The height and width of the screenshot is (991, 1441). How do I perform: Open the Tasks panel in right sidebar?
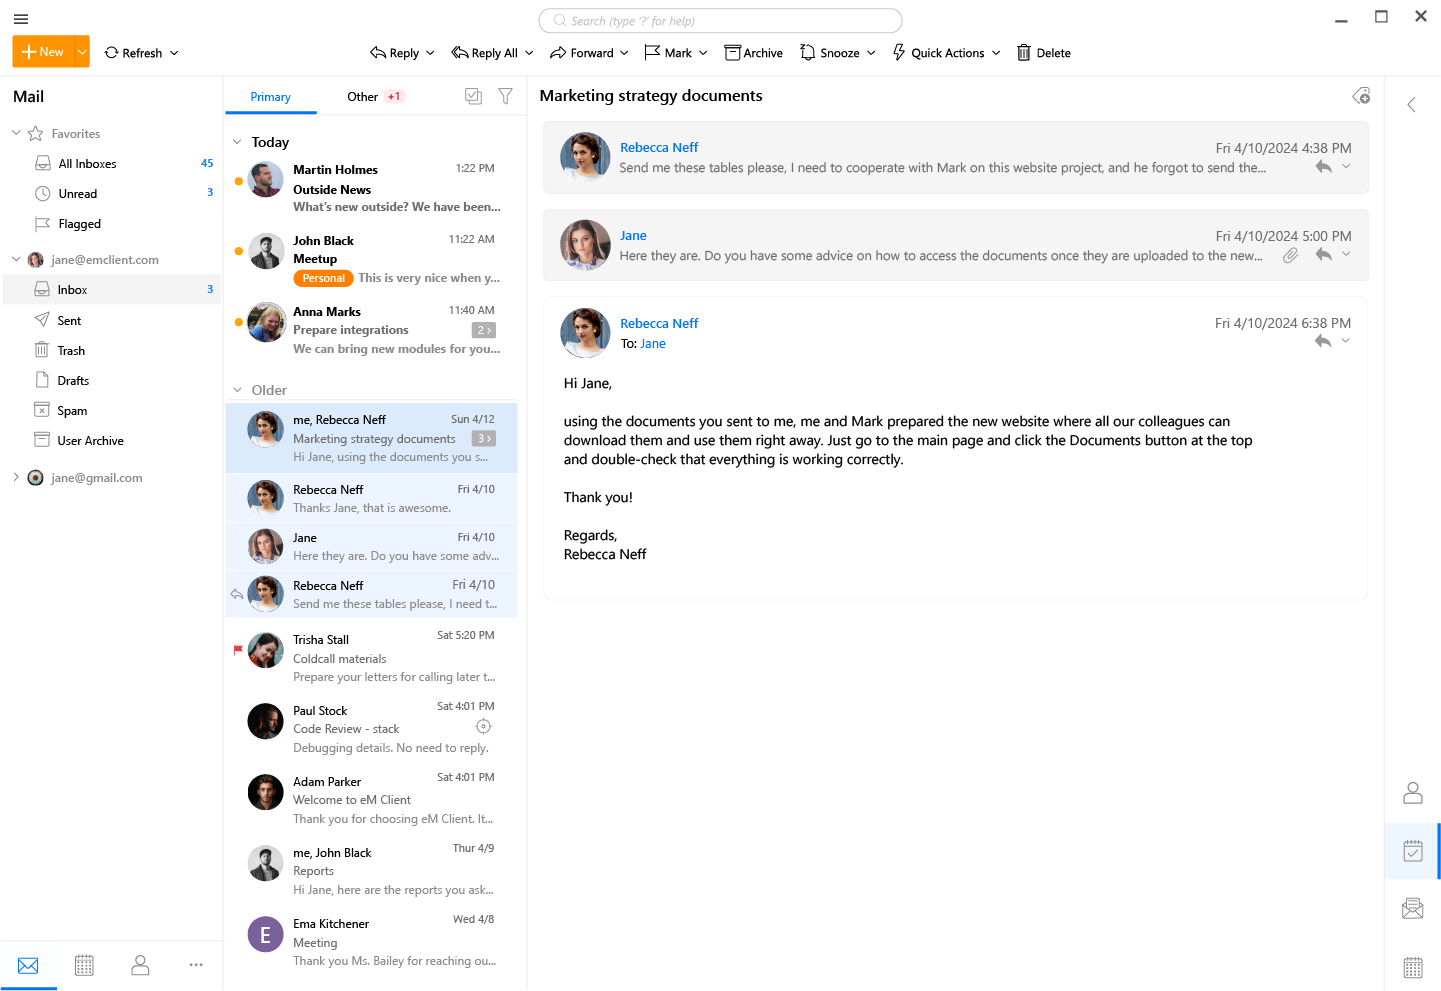tap(1412, 851)
